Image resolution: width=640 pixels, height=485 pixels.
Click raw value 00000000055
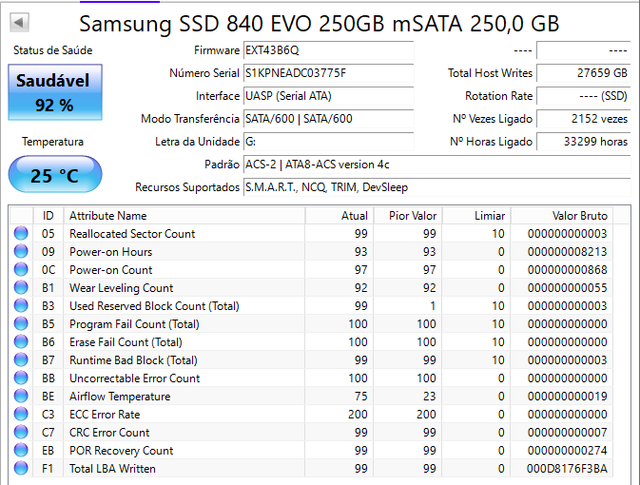(567, 288)
